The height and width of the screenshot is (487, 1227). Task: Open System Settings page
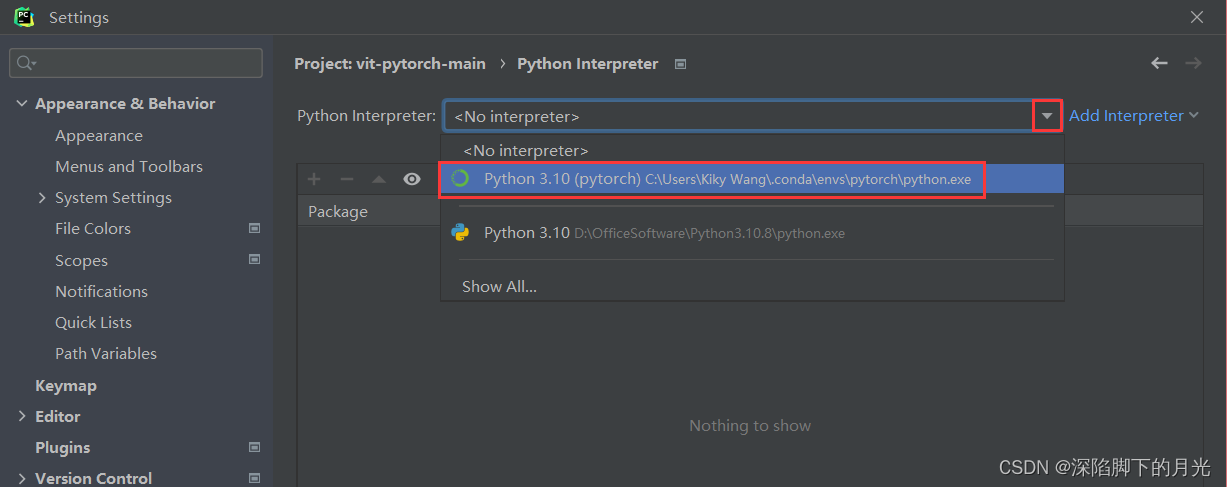coord(113,198)
